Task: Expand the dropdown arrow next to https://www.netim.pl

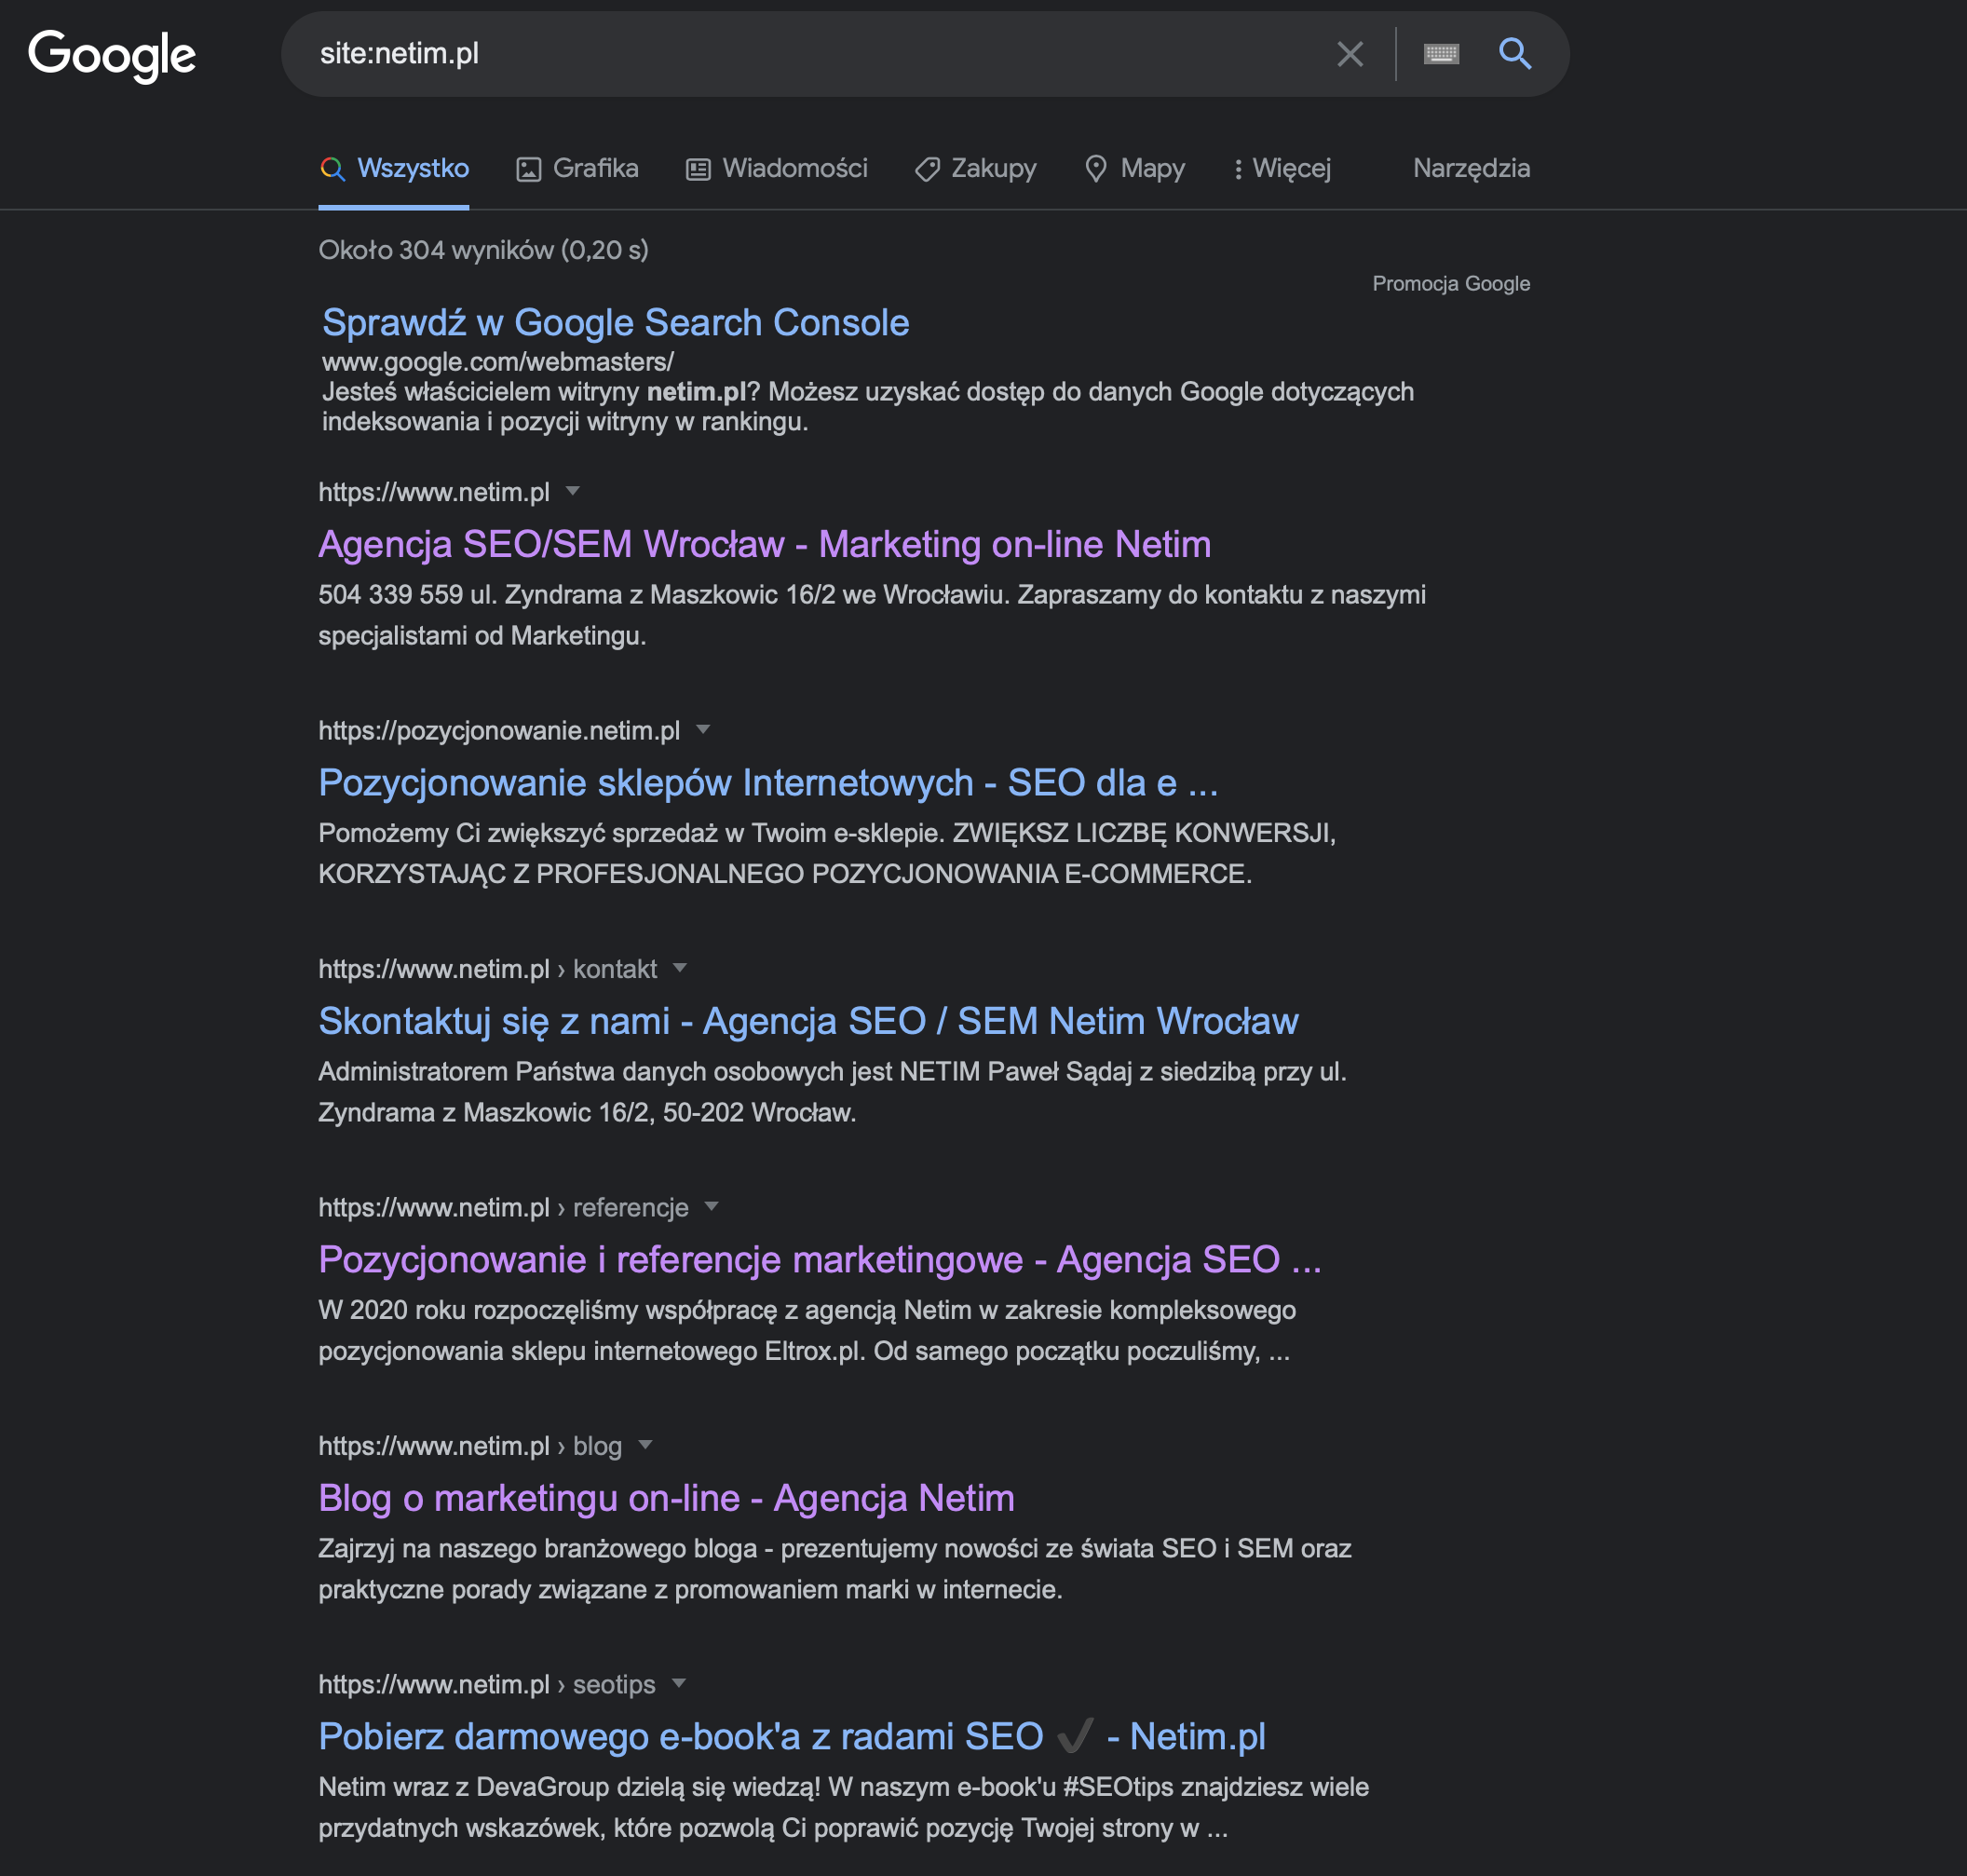Action: pyautogui.click(x=573, y=491)
